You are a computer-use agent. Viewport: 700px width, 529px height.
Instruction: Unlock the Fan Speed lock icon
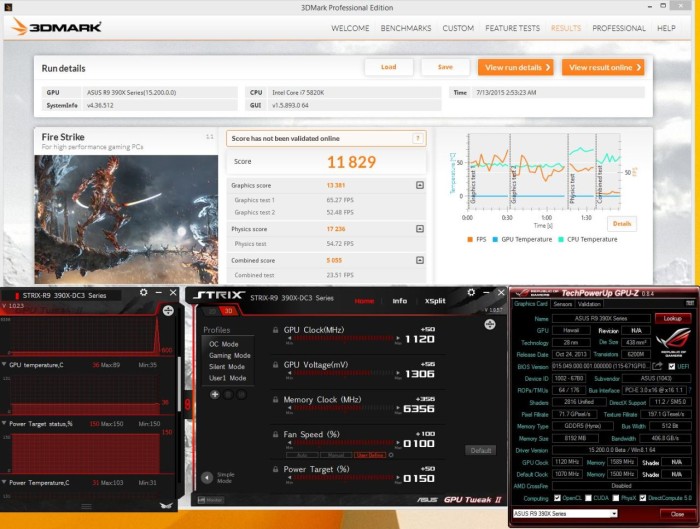[x=275, y=434]
